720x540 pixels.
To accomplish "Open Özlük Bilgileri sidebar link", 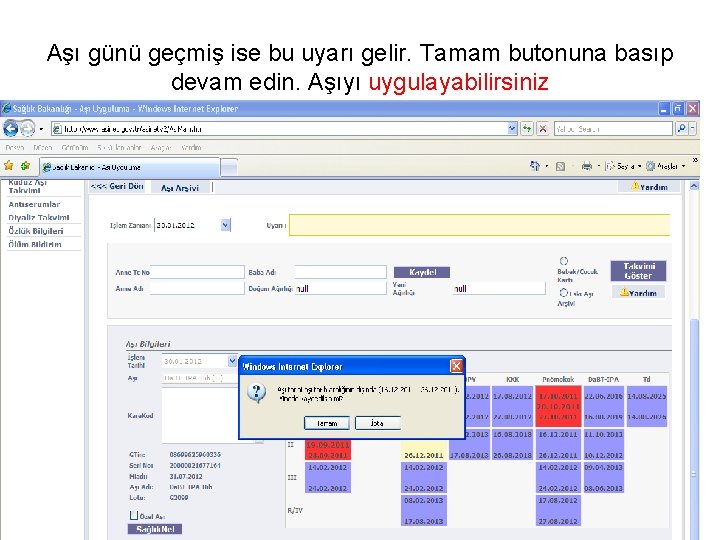I will click(x=36, y=231).
